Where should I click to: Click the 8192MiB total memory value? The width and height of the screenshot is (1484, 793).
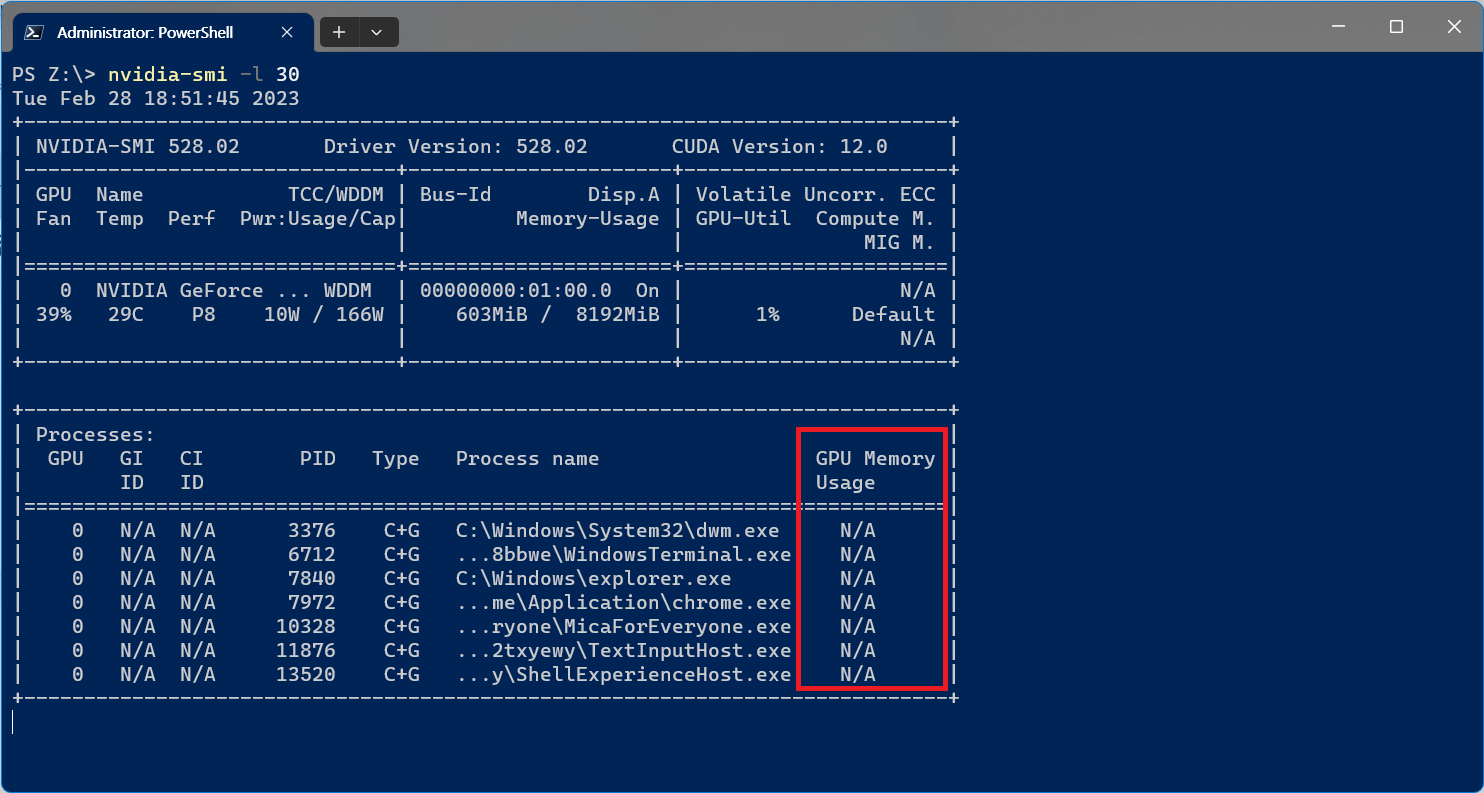tap(618, 315)
